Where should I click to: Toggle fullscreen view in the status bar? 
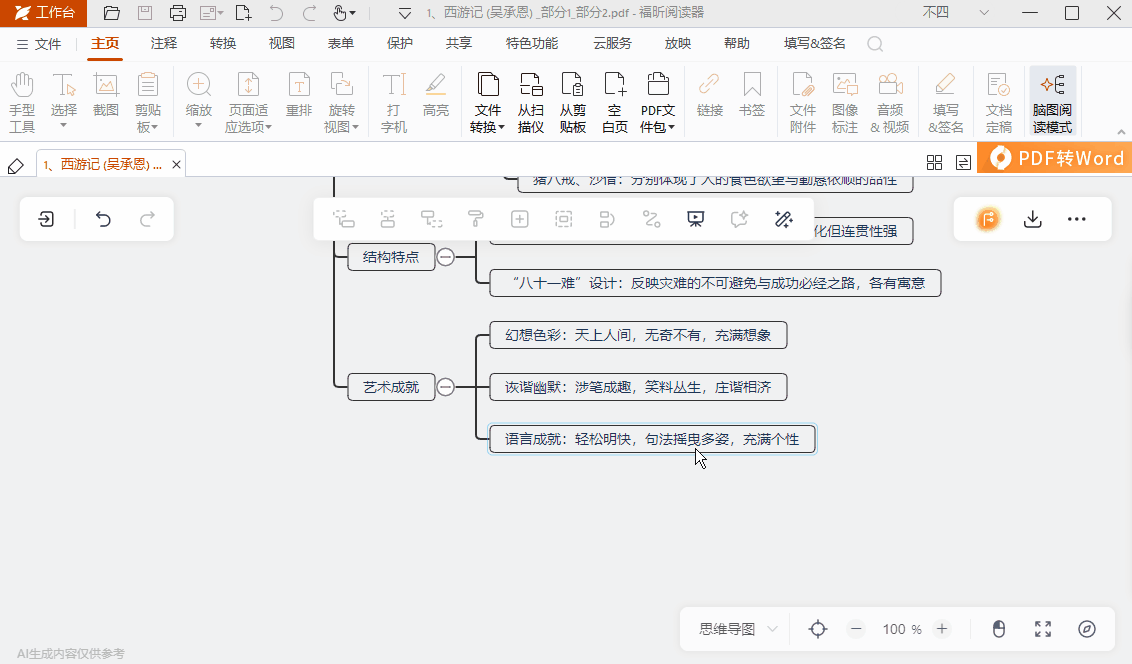(x=1043, y=629)
